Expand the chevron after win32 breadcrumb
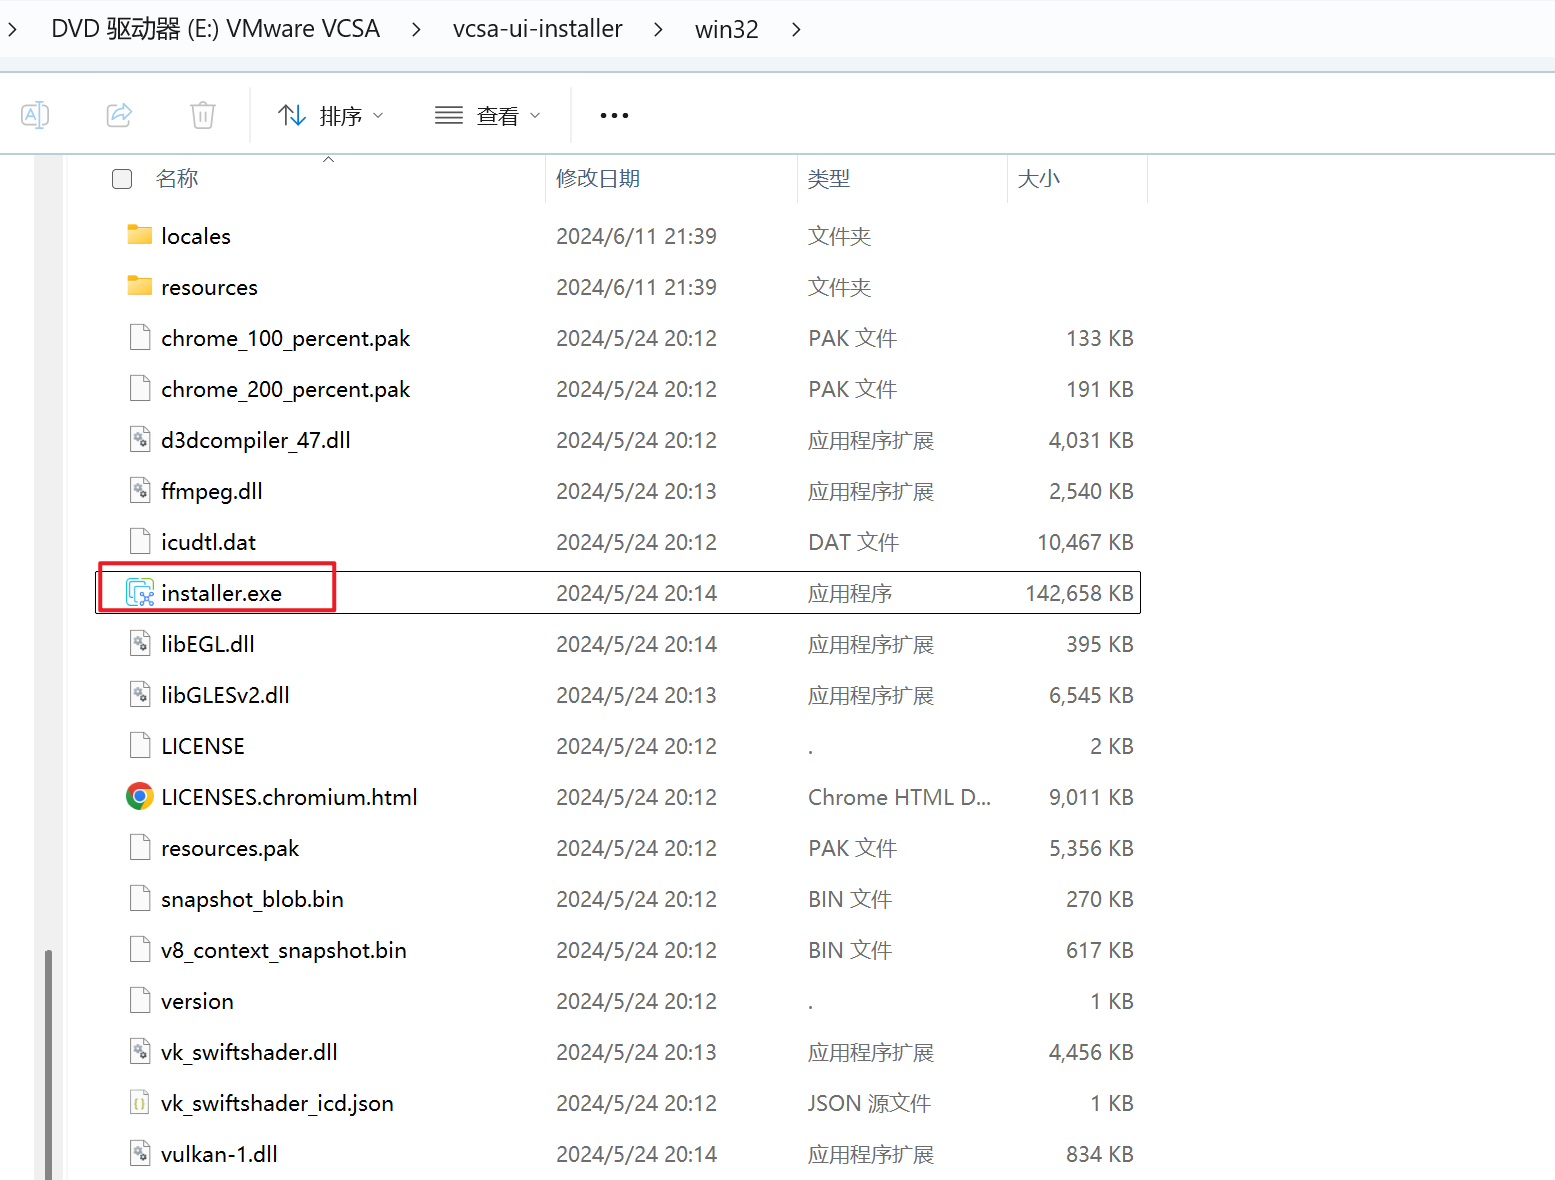1555x1180 pixels. [x=796, y=30]
